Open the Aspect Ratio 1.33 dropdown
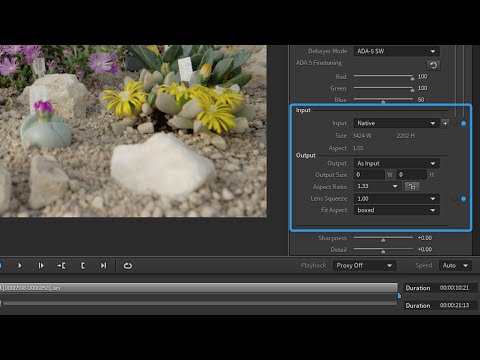 click(x=377, y=186)
